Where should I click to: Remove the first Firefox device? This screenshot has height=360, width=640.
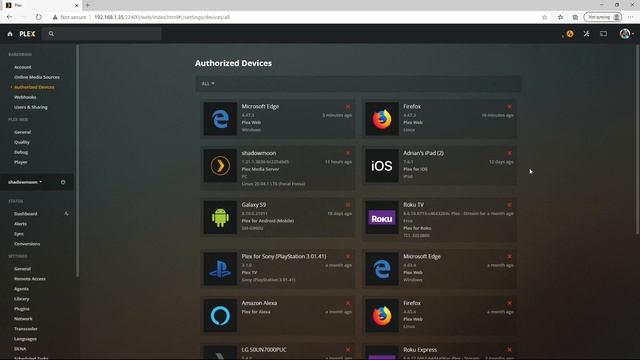click(x=509, y=107)
